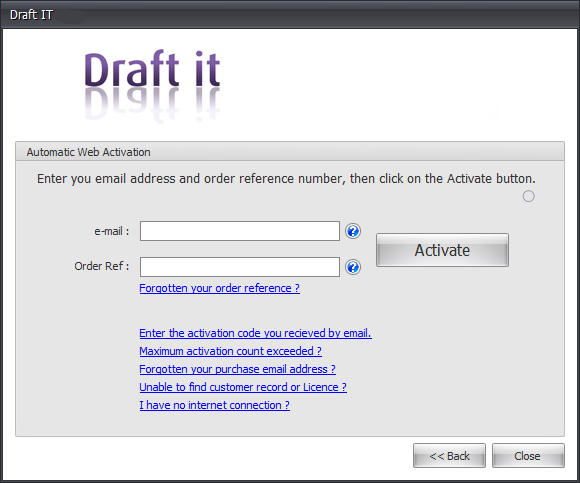
Task: Open 'Enter the activation code you recieved by email' link
Action: pos(255,333)
